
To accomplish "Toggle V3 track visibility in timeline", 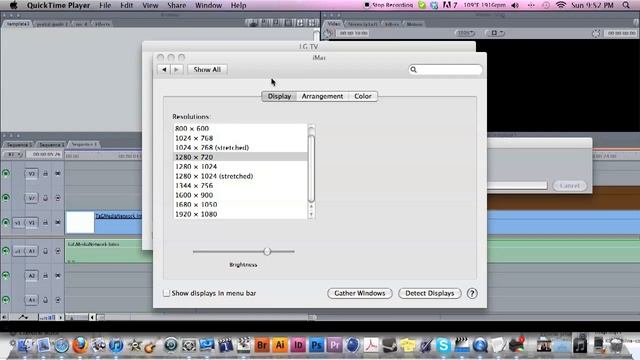I will click(x=6, y=173).
